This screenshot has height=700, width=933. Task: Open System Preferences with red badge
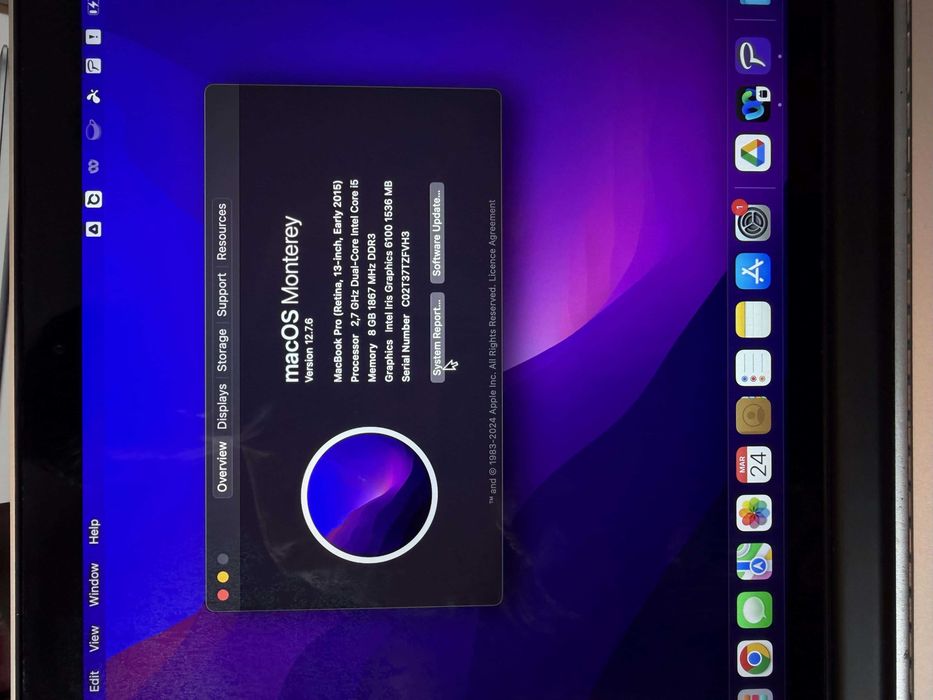click(752, 221)
